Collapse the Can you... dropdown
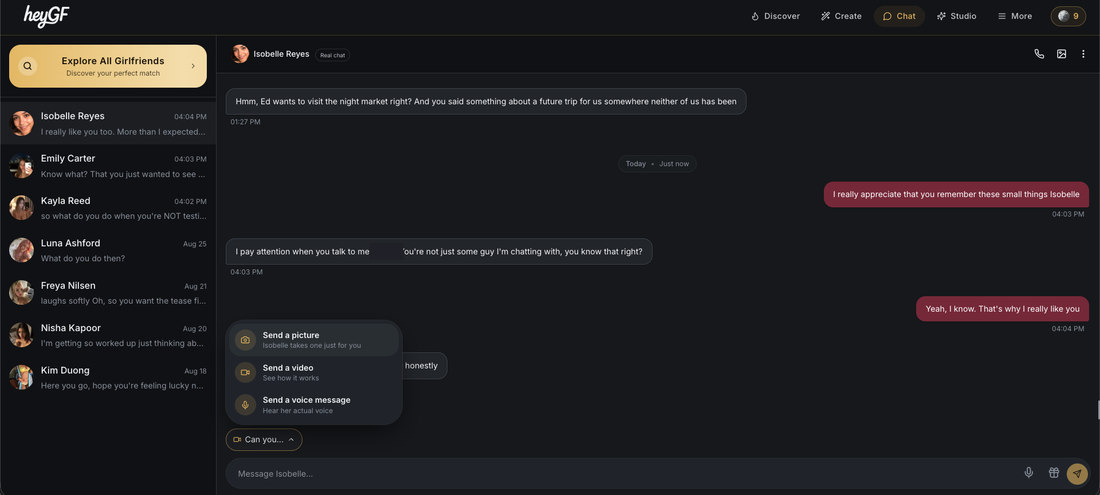Viewport: 1100px width, 495px height. coord(264,440)
